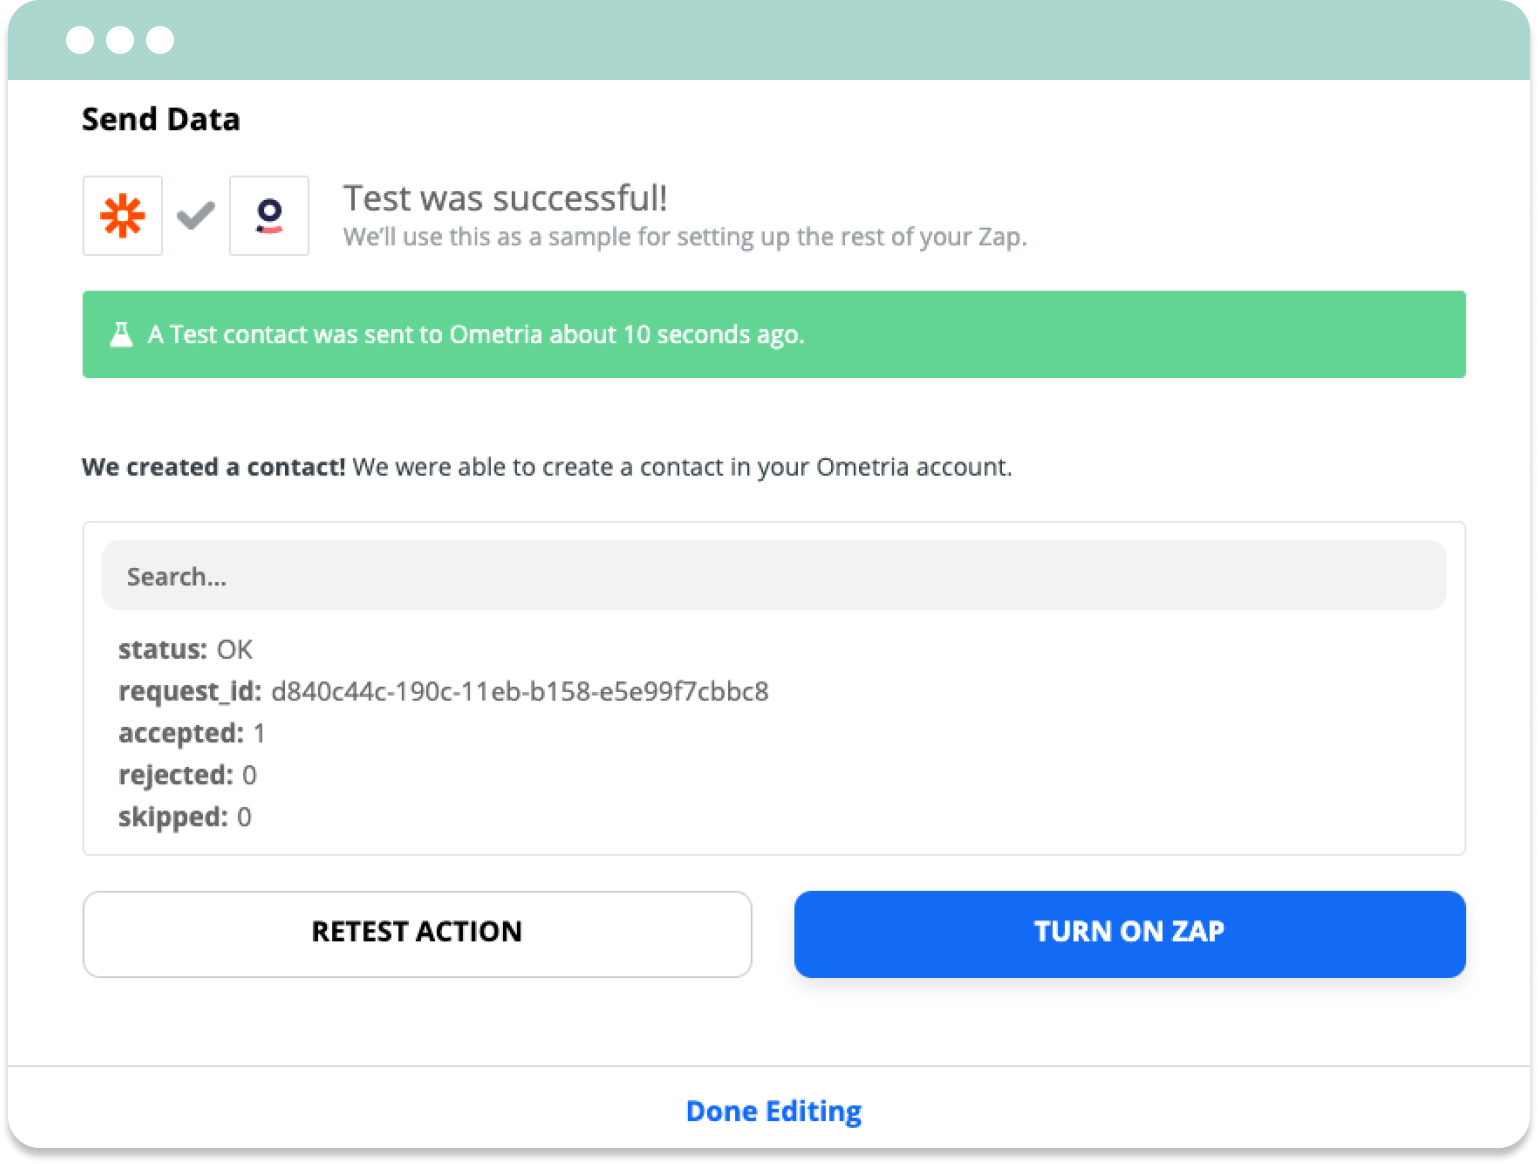The width and height of the screenshot is (1538, 1164).
Task: Select the accepted: 1 result row
Action: point(192,733)
